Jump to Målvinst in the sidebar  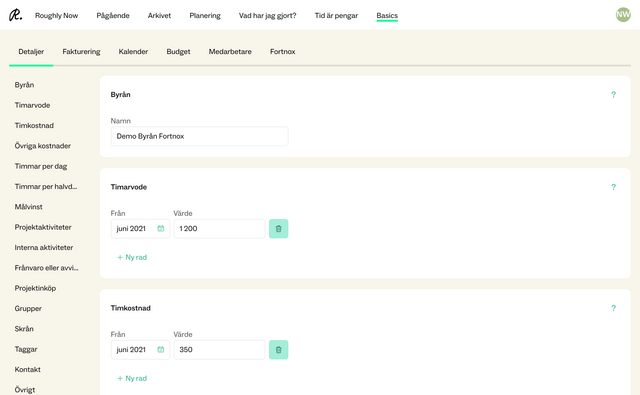(x=29, y=207)
